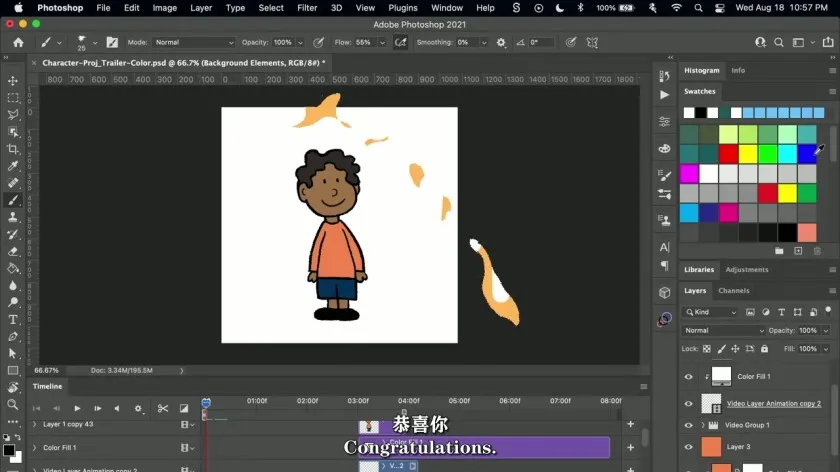This screenshot has height=472, width=840.
Task: Hide the Layer 3 layer
Action: point(688,447)
